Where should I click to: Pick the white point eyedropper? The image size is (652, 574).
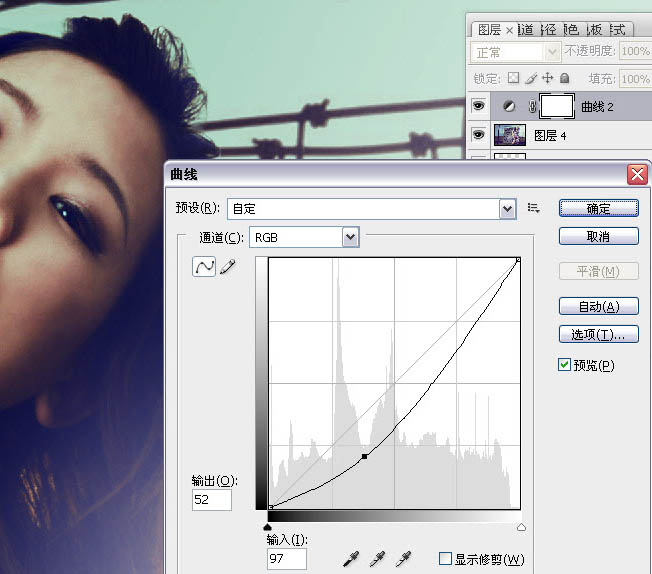pyautogui.click(x=403, y=558)
